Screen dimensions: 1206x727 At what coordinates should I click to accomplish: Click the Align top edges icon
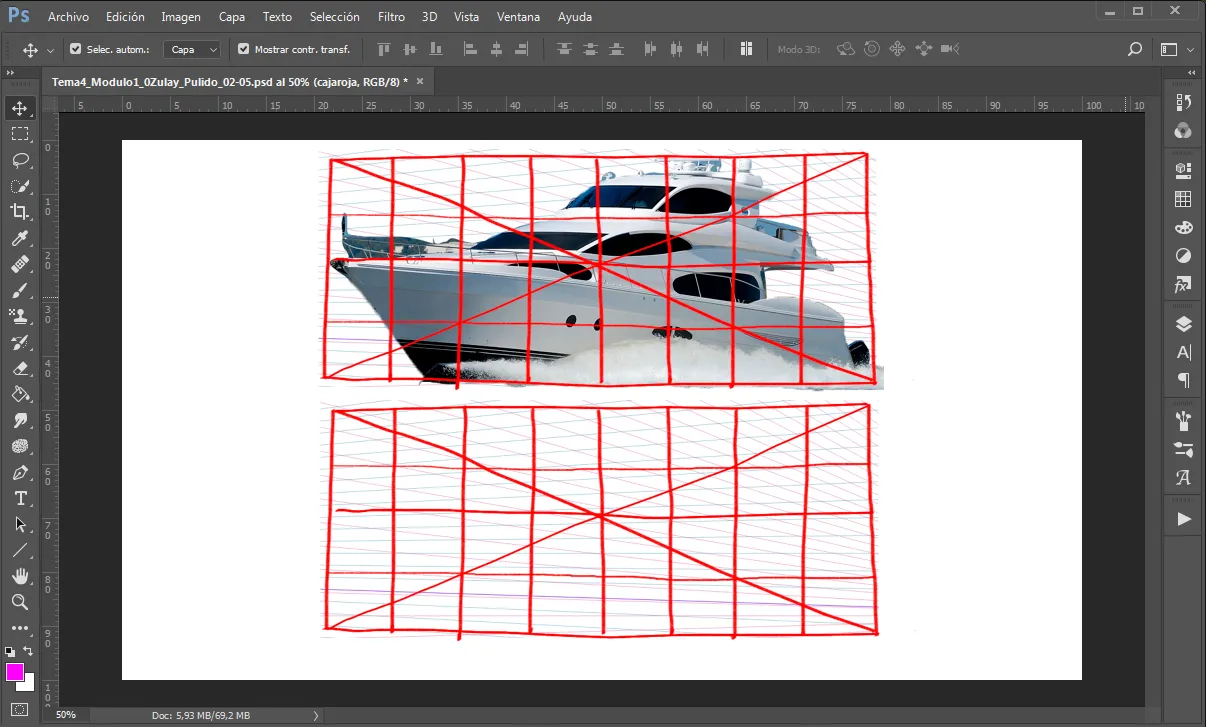pyautogui.click(x=384, y=49)
